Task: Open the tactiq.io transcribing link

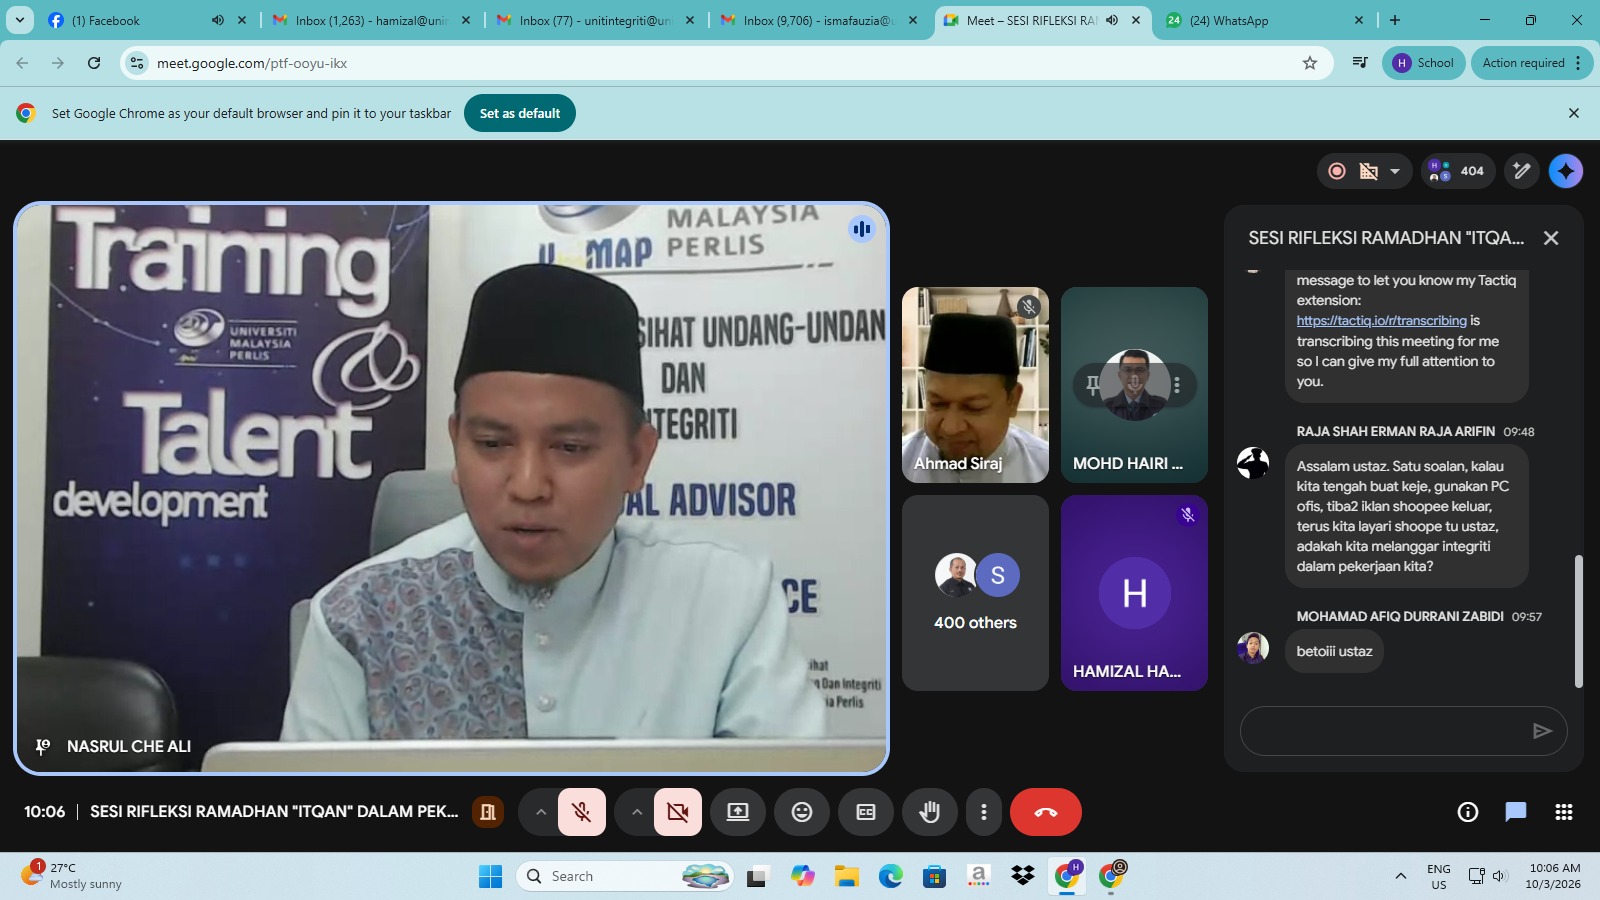Action: 1381,321
